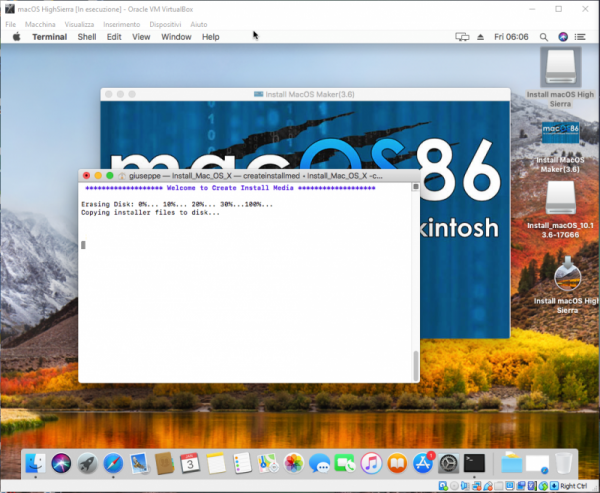The width and height of the screenshot is (600, 493).
Task: Select Install macOS High Sierra drive icon
Action: [561, 68]
